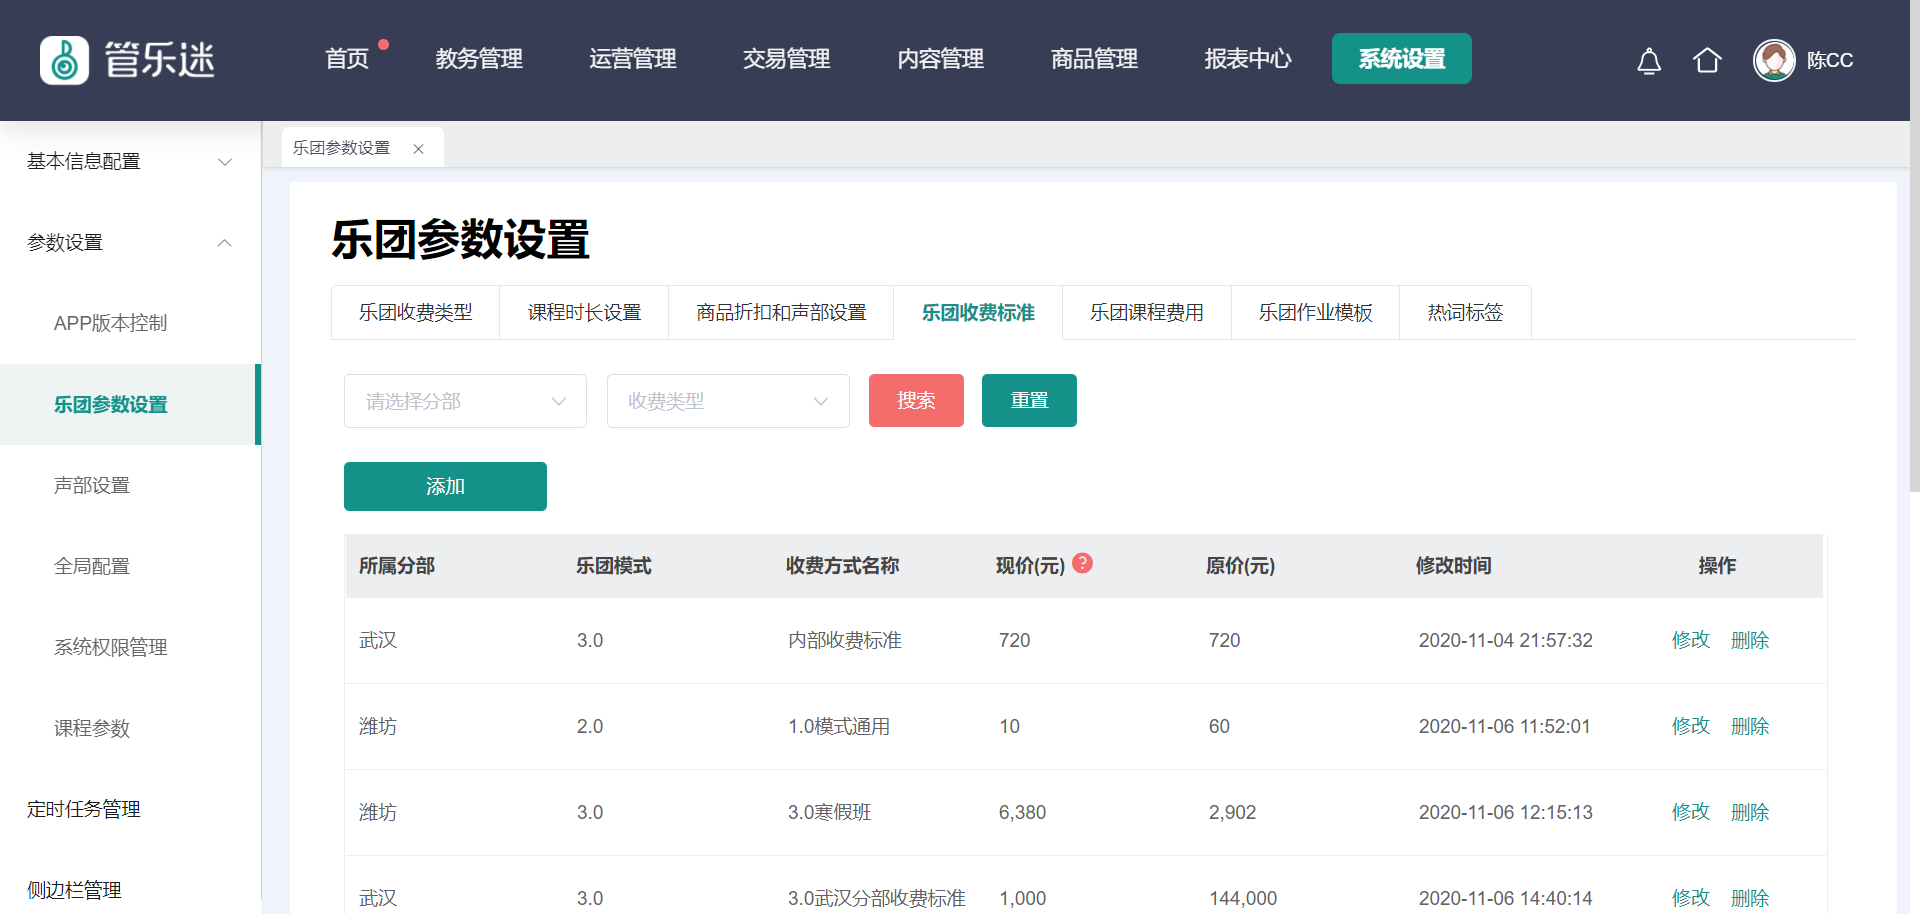
Task: Click the home house icon
Action: [1707, 61]
